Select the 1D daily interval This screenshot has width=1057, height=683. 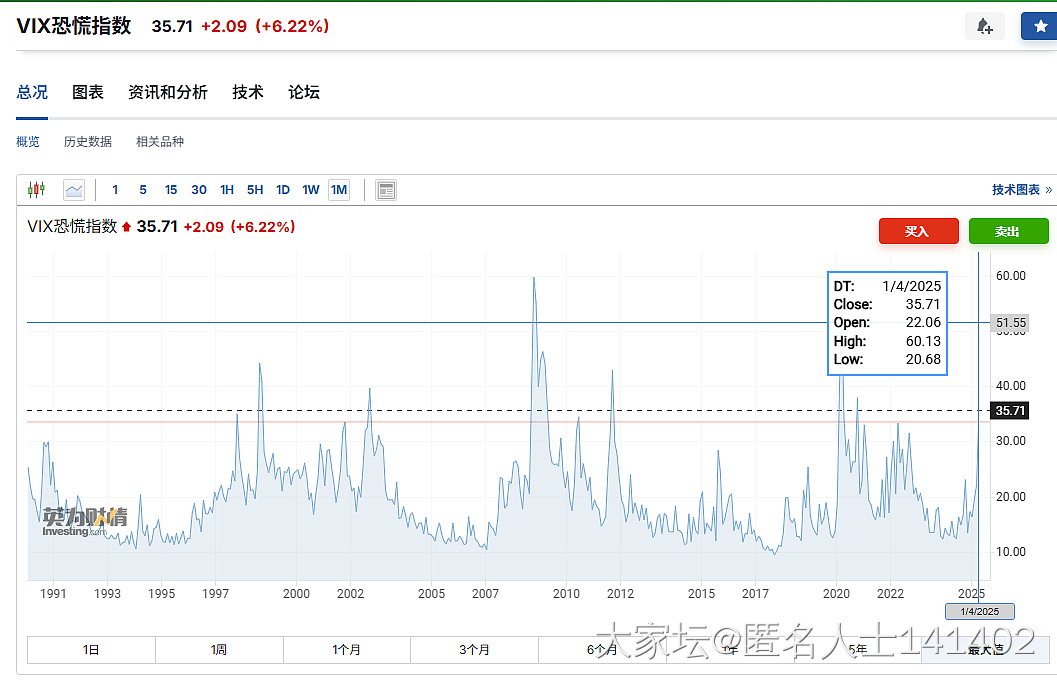pos(283,190)
